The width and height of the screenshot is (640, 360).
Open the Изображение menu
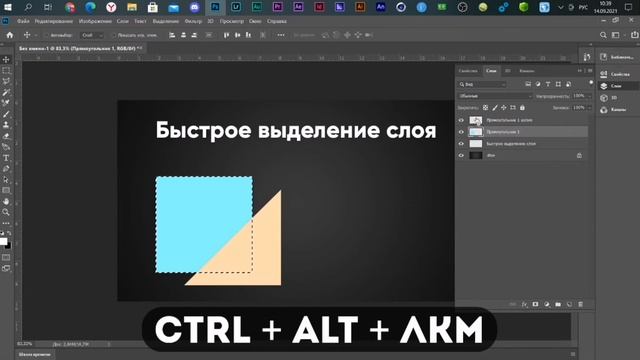pyautogui.click(x=95, y=21)
